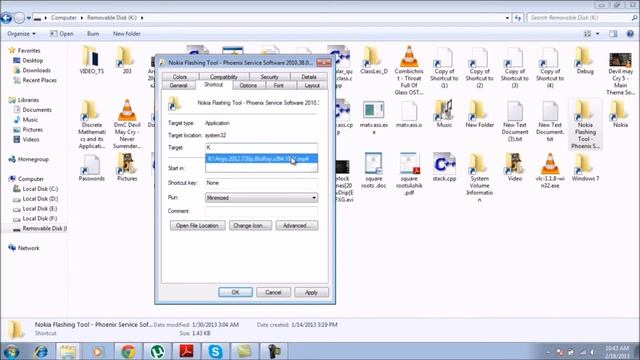Switch to the Layout tab
This screenshot has width=640, height=360.
[x=312, y=85]
